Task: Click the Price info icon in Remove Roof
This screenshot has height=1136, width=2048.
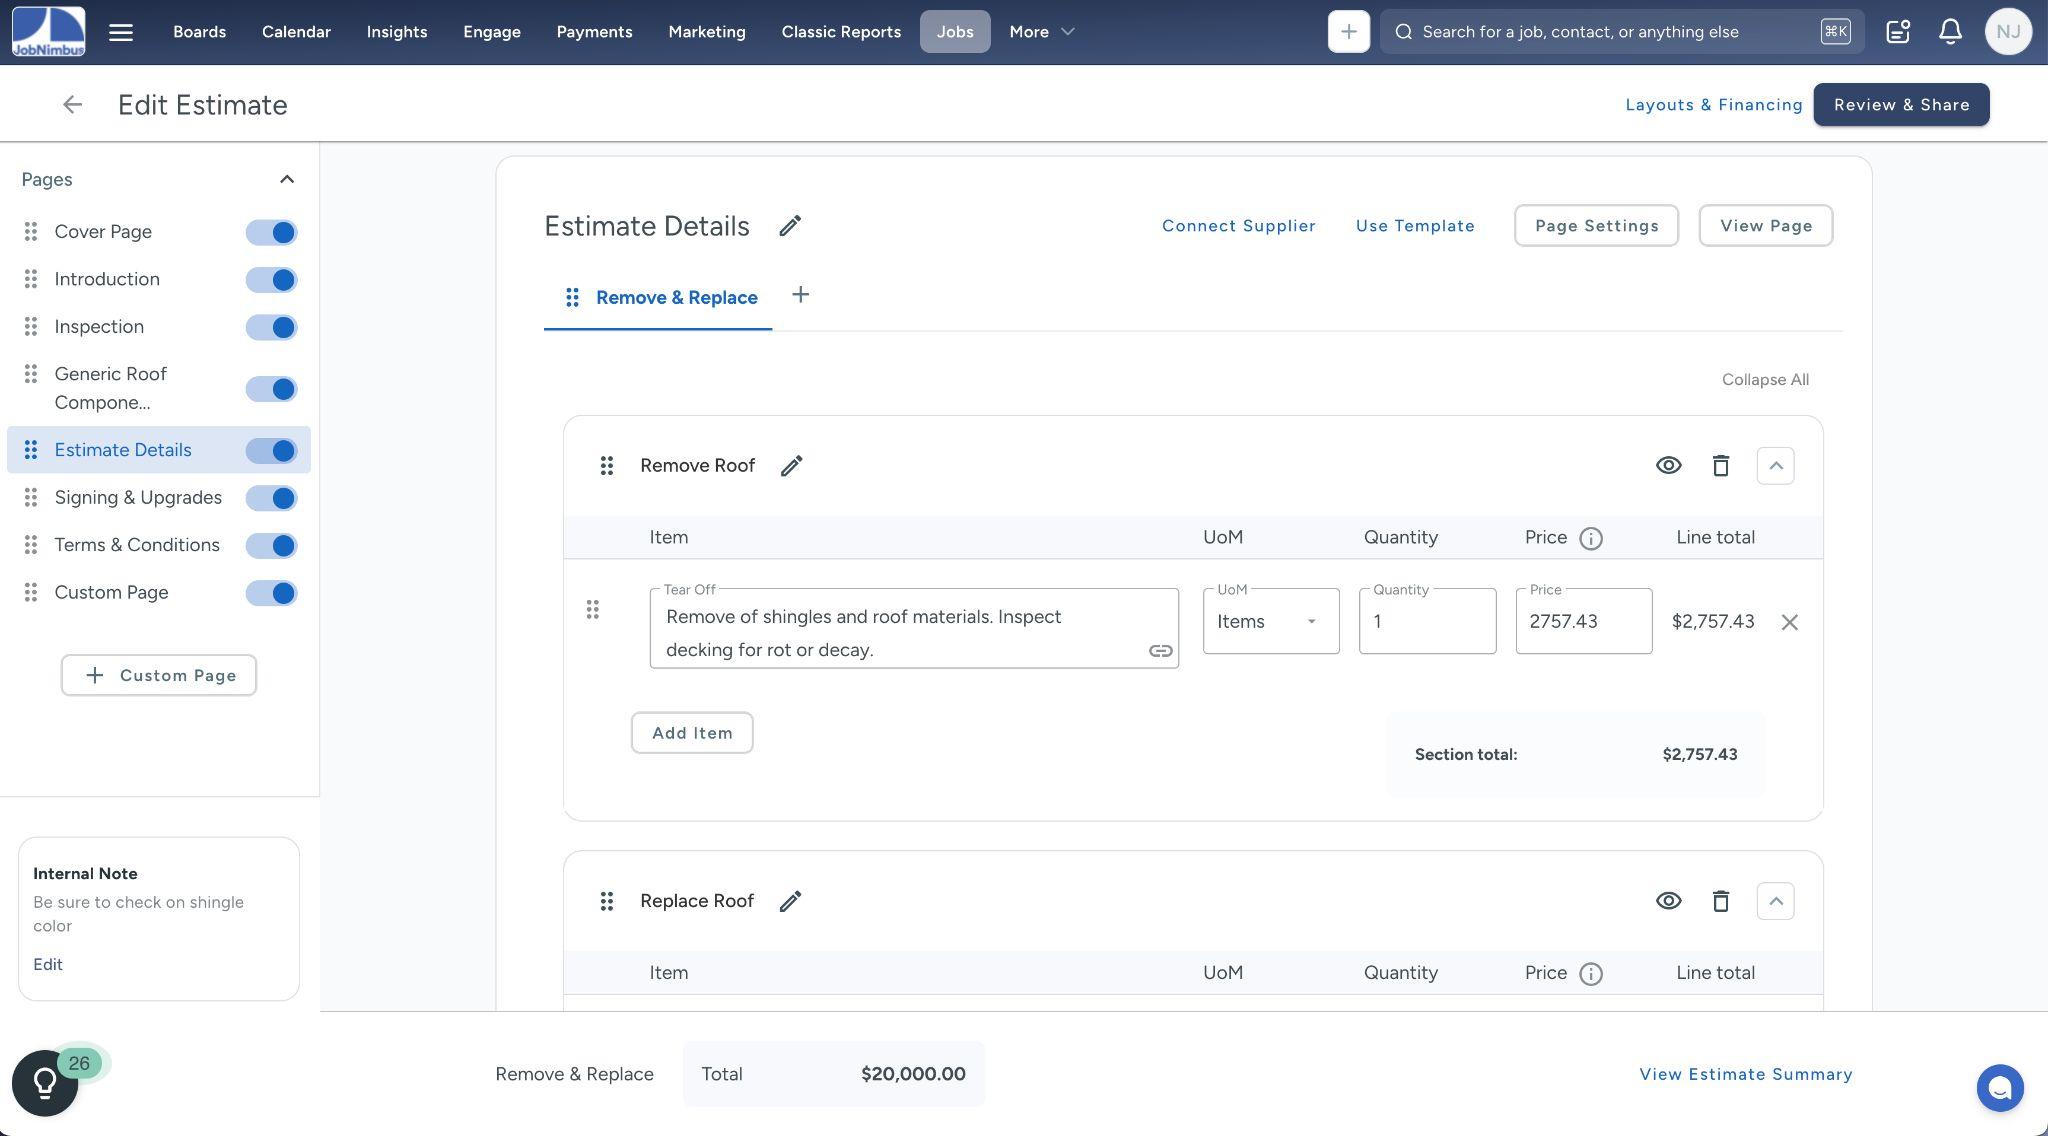Action: point(1590,539)
